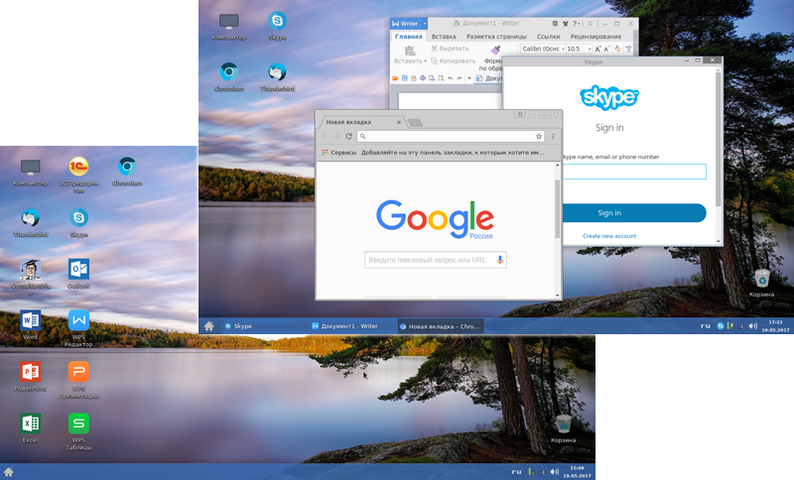Click increase font size icon in Writer
The height and width of the screenshot is (480, 794).
click(x=598, y=49)
